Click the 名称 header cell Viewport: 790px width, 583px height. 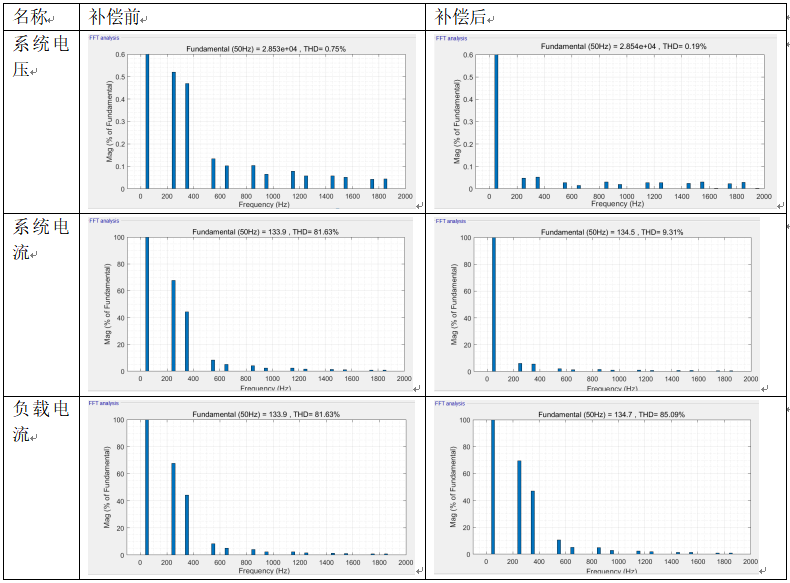tap(32, 17)
